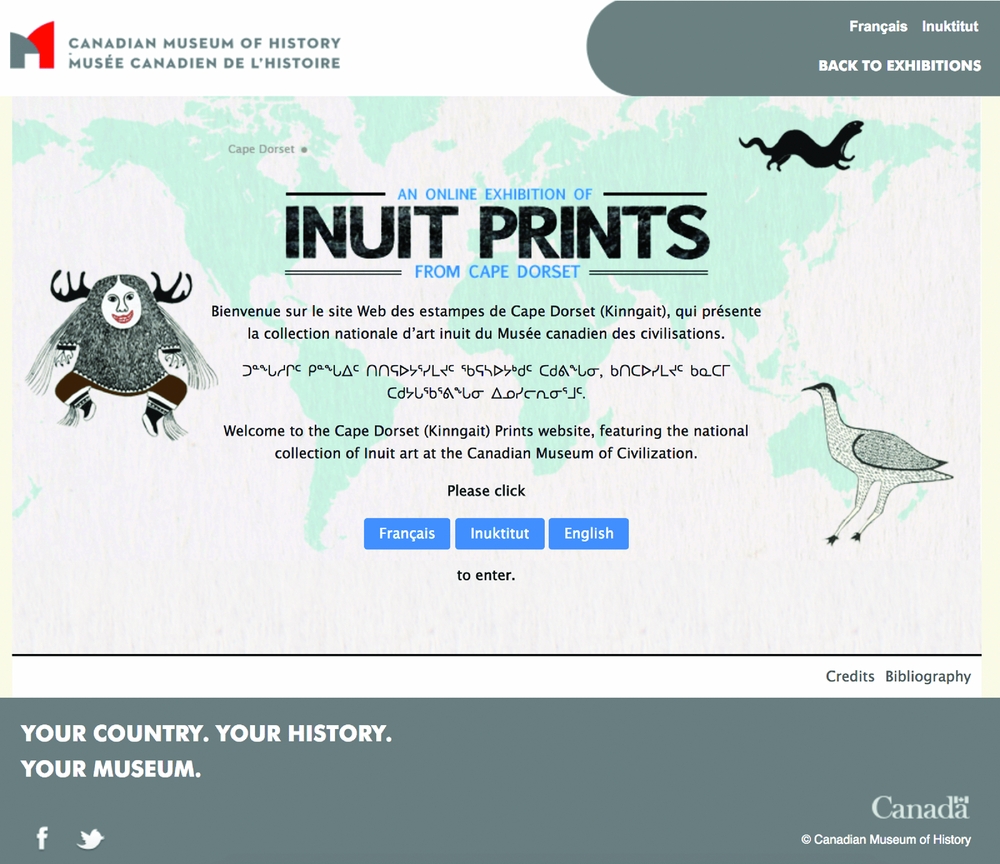
Task: Click the Cape Dorset map marker dot
Action: [x=304, y=150]
